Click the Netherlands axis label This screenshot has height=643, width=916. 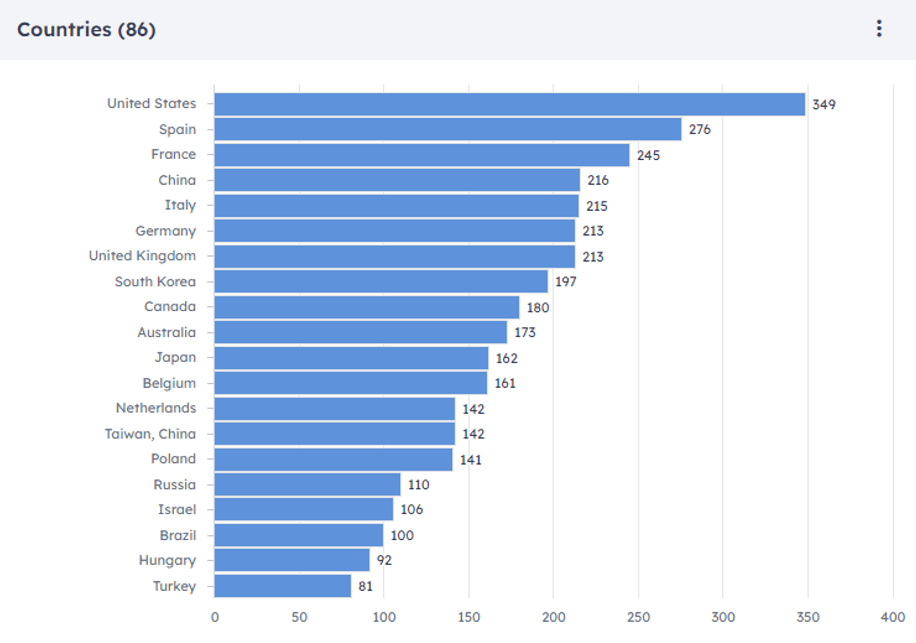point(156,408)
